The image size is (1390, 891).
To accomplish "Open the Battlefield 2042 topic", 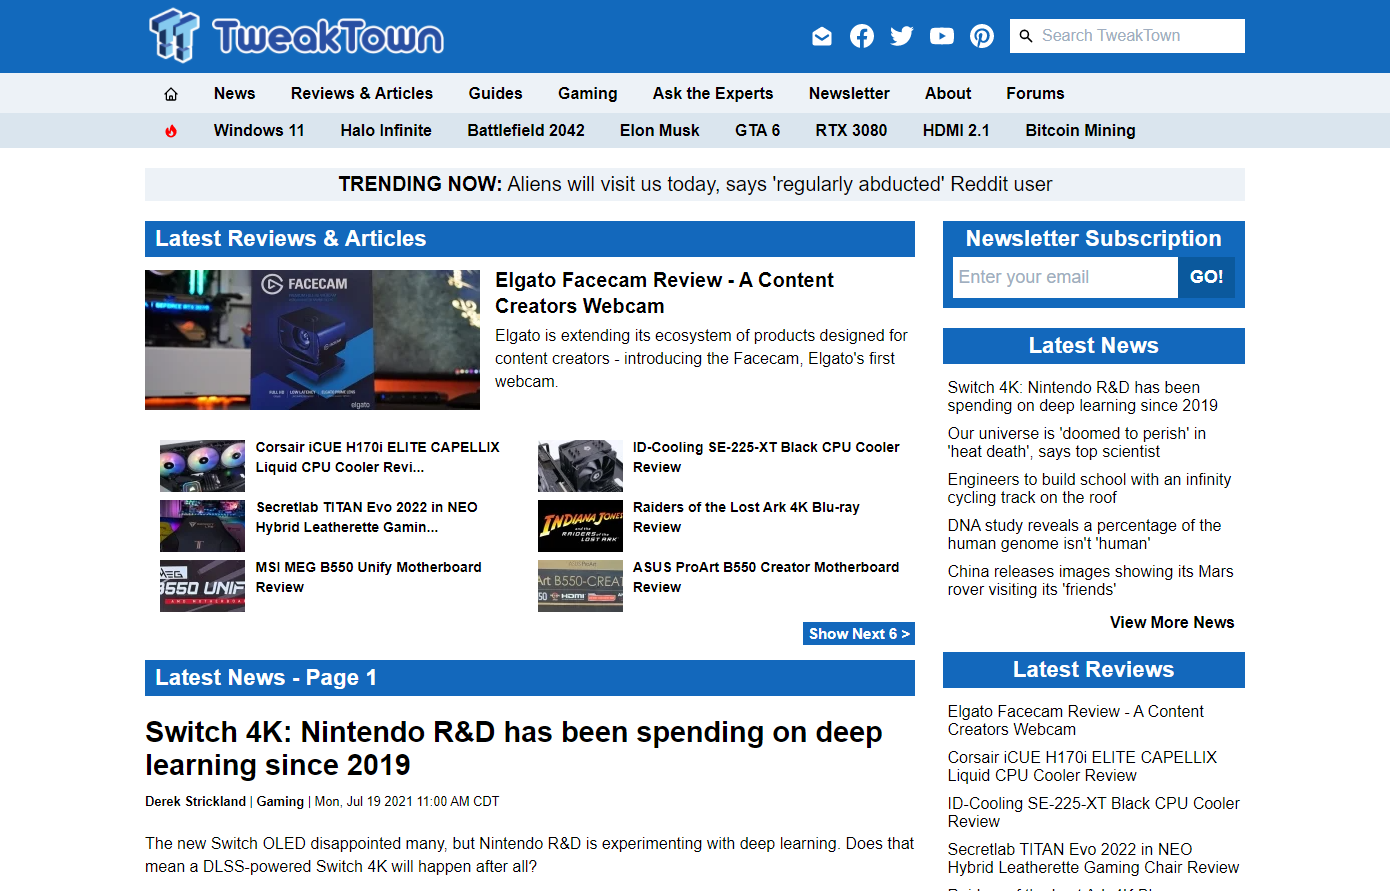I will pos(526,130).
